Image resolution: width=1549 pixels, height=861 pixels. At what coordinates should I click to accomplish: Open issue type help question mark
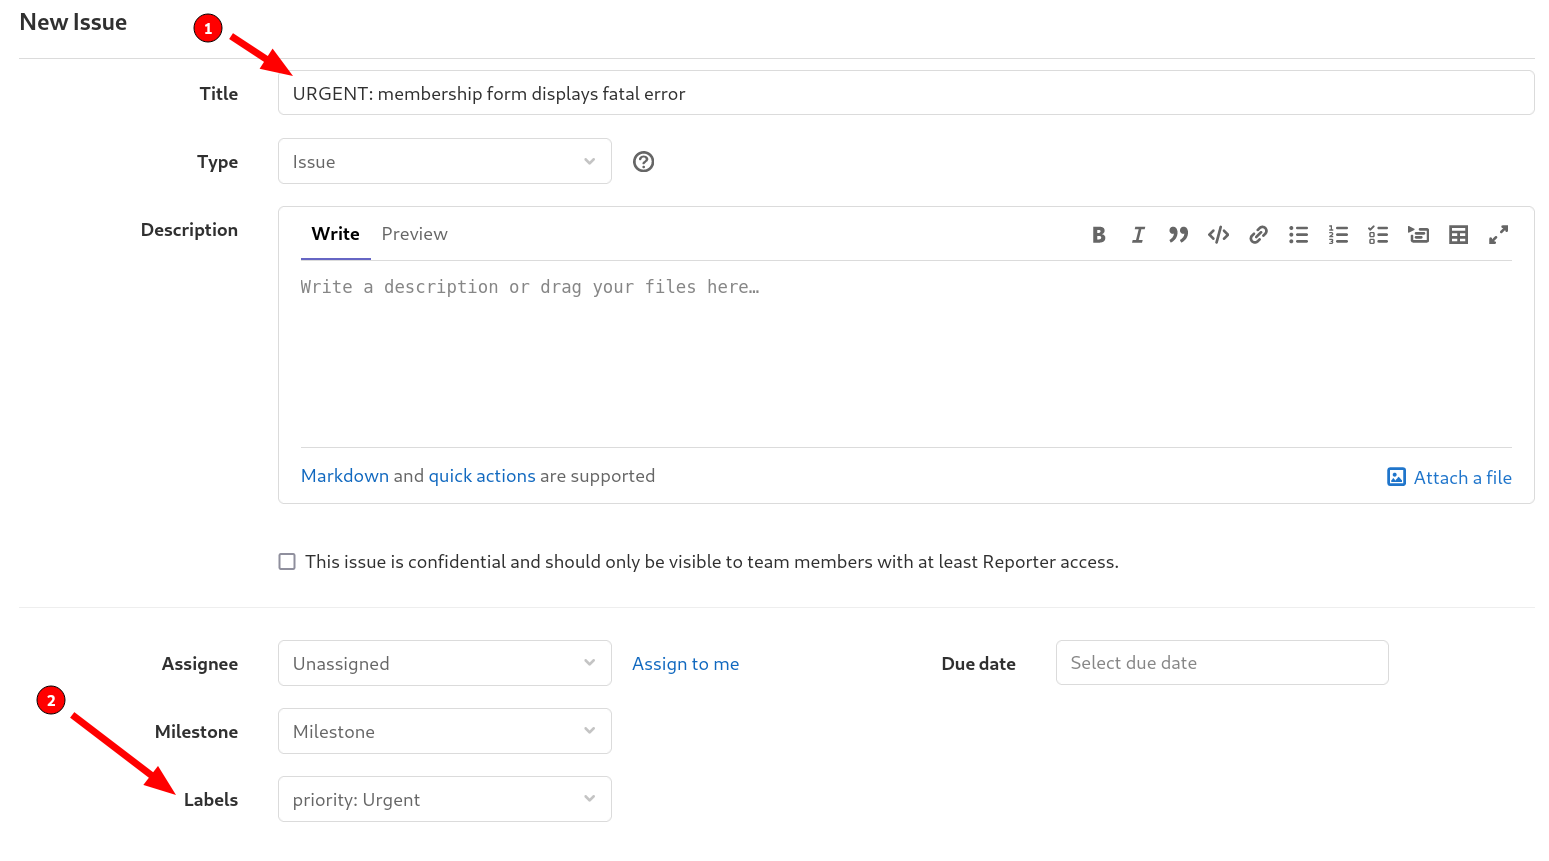(x=644, y=162)
